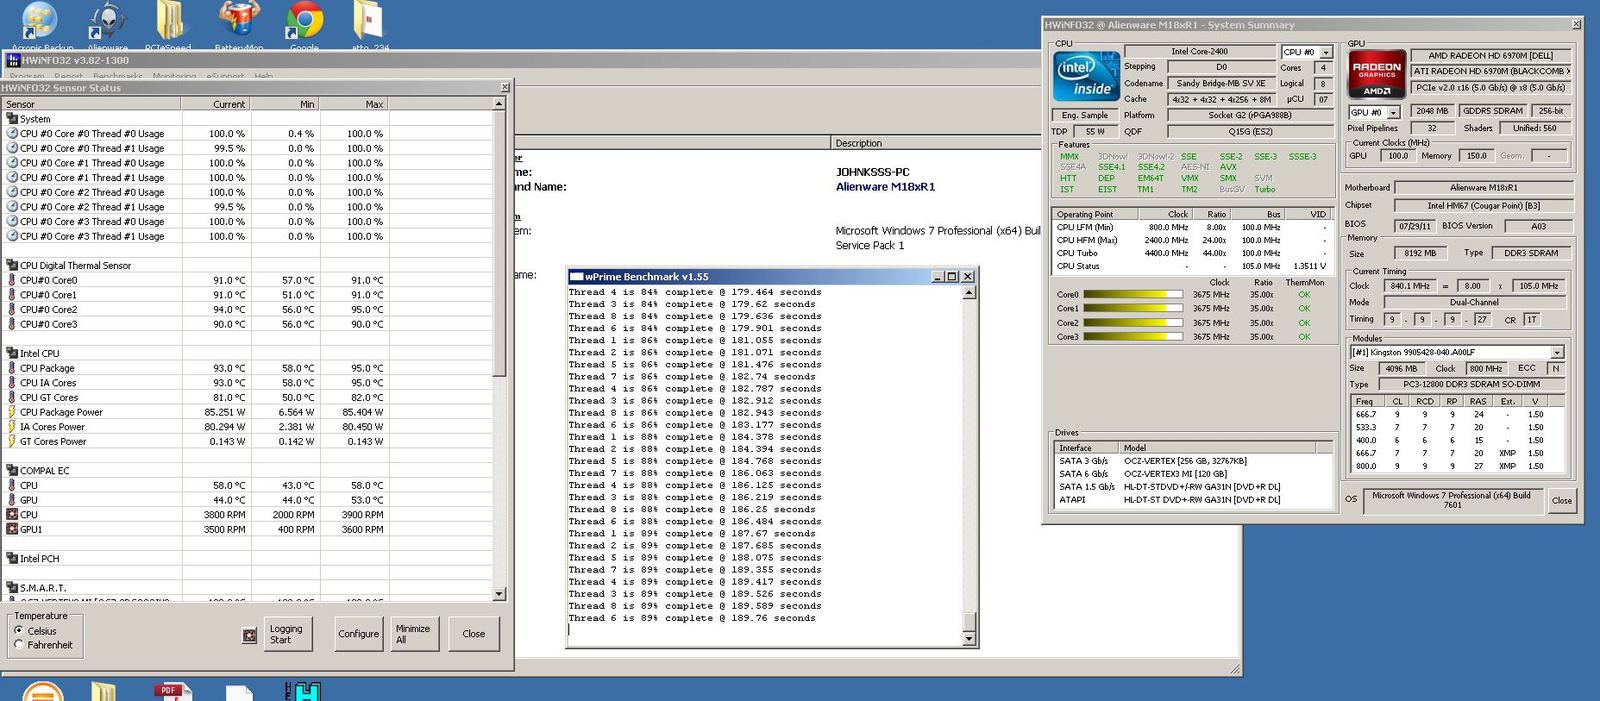
Task: Click the Sandy Bridge-MB SV XE codename field
Action: click(1221, 84)
